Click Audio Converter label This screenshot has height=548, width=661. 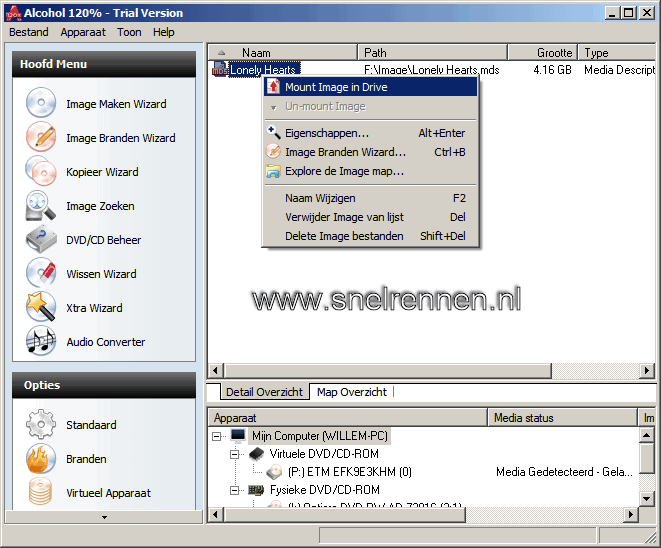(x=105, y=342)
